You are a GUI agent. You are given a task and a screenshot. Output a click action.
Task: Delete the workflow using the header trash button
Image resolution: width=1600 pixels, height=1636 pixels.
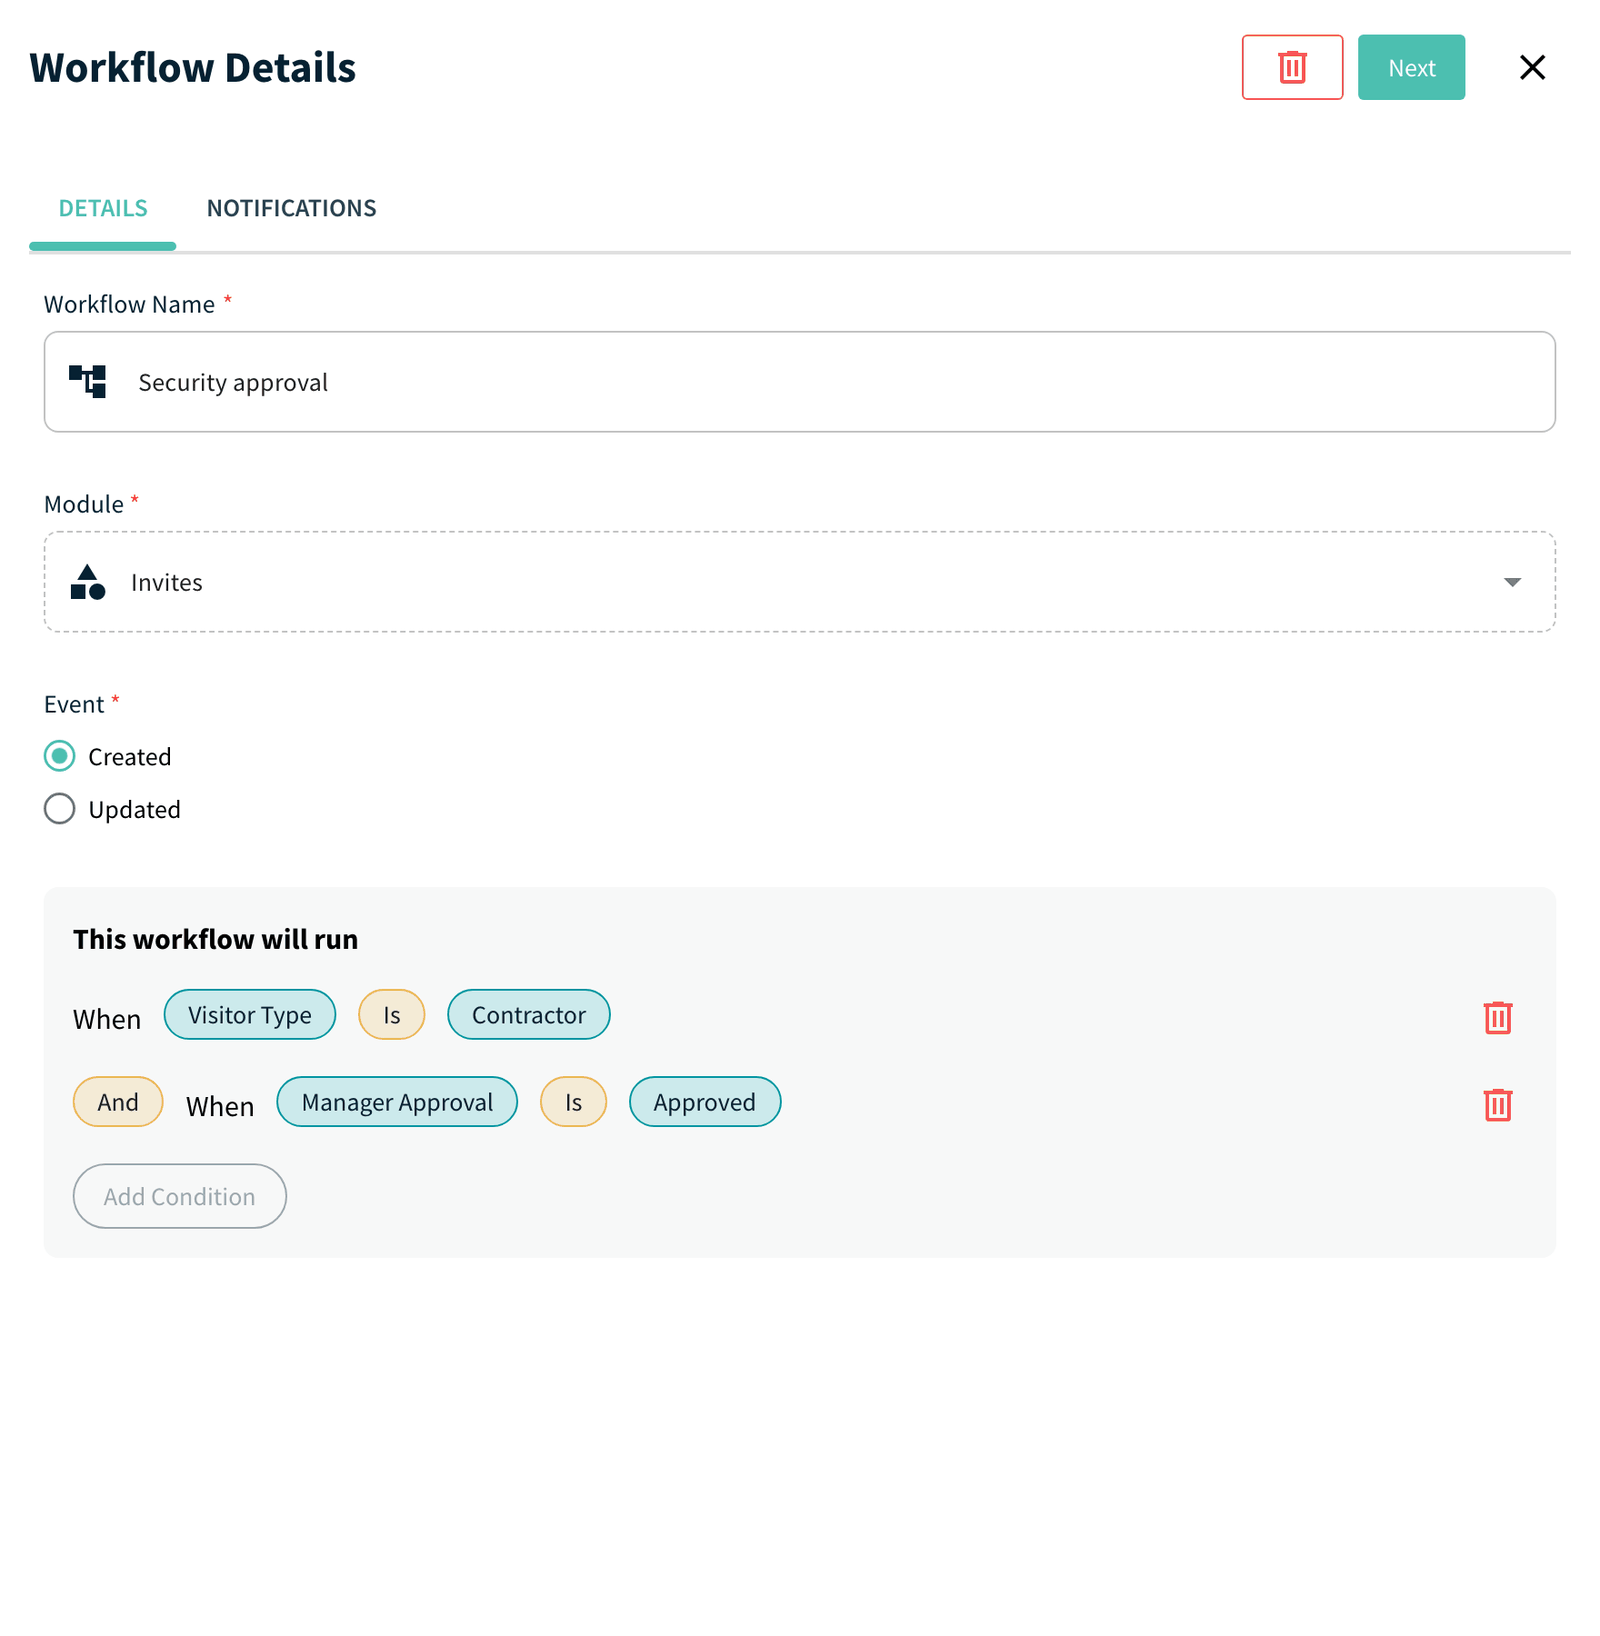point(1291,67)
